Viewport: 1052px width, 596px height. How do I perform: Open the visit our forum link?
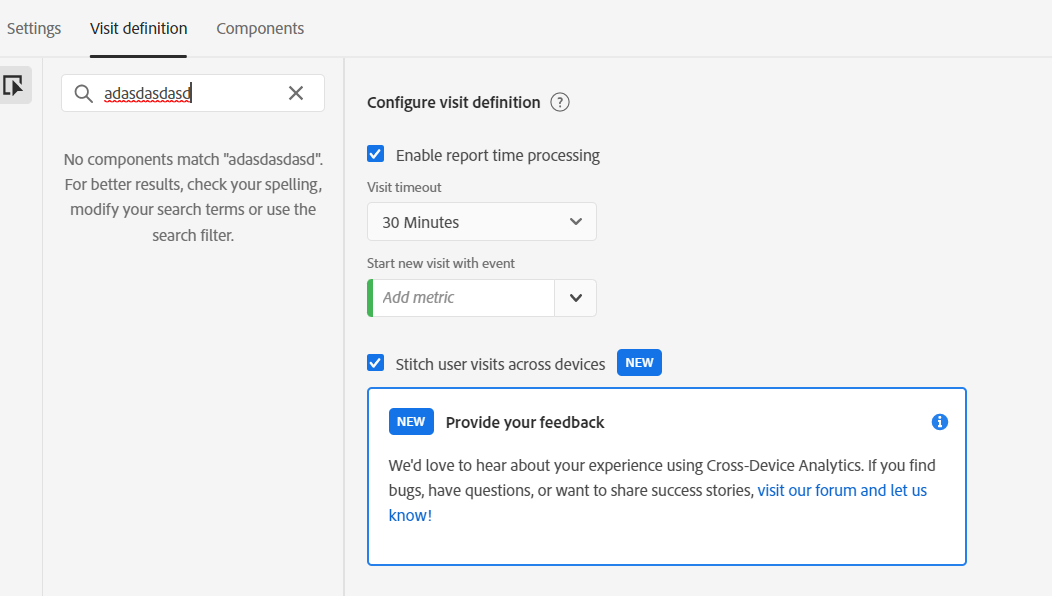841,490
